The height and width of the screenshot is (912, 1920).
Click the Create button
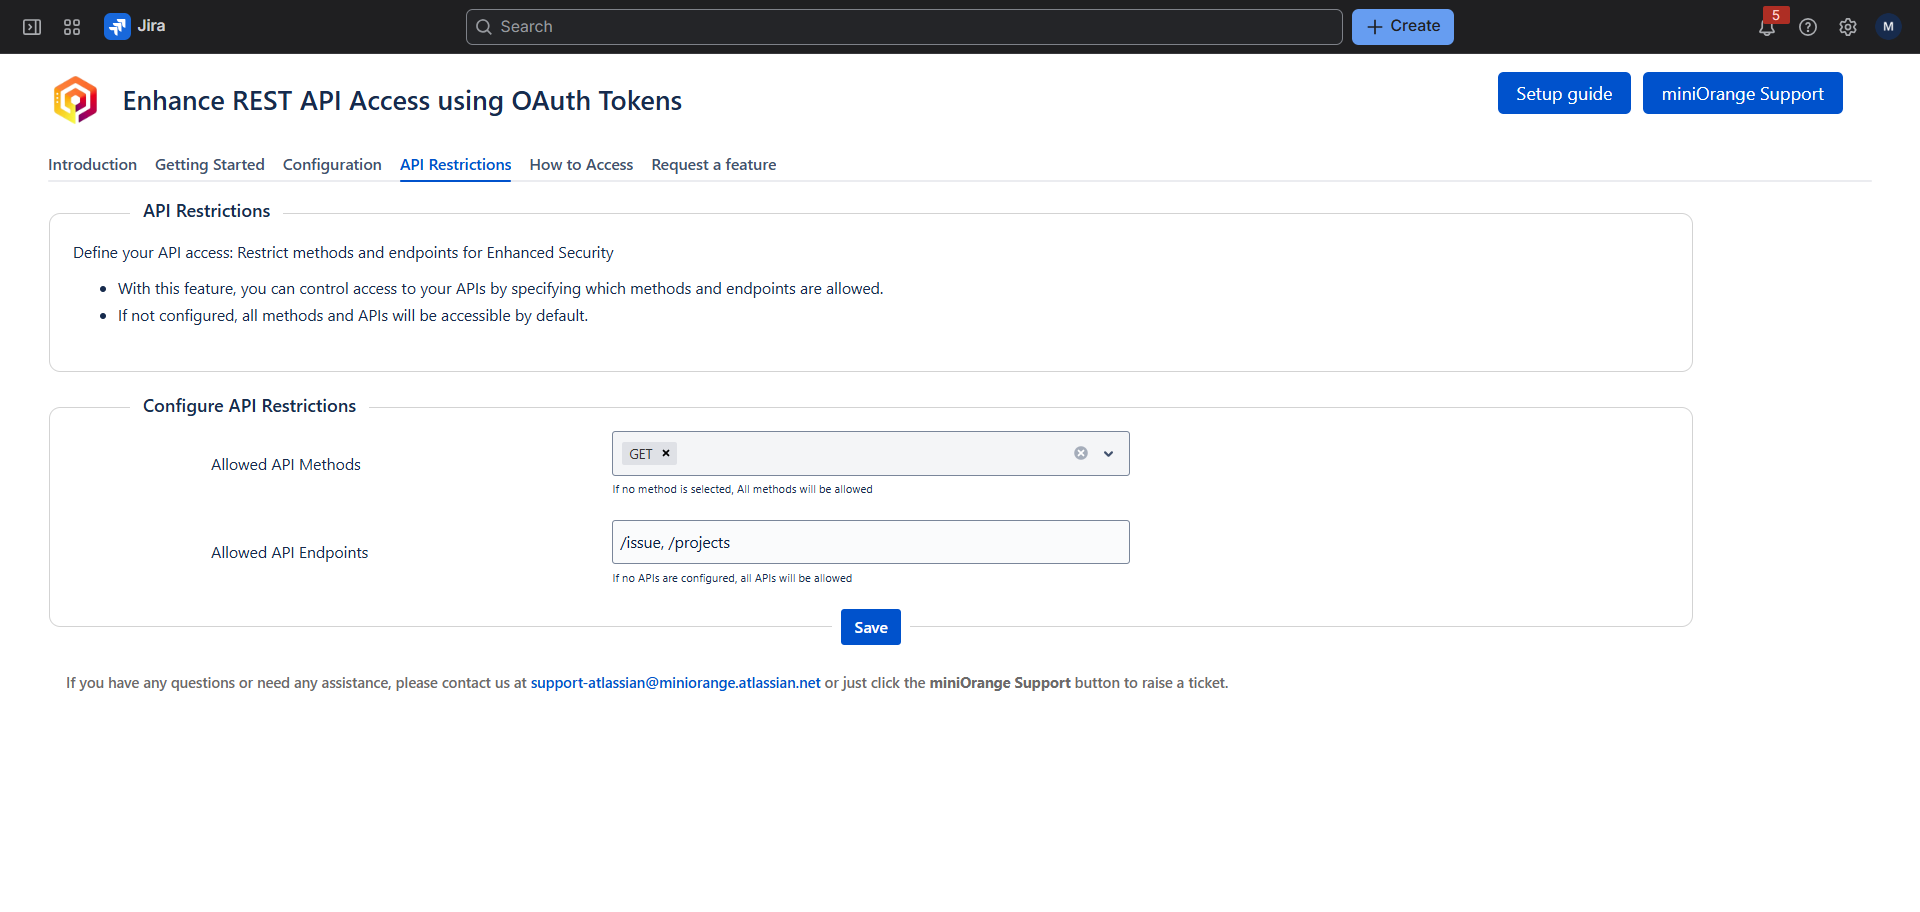tap(1402, 27)
